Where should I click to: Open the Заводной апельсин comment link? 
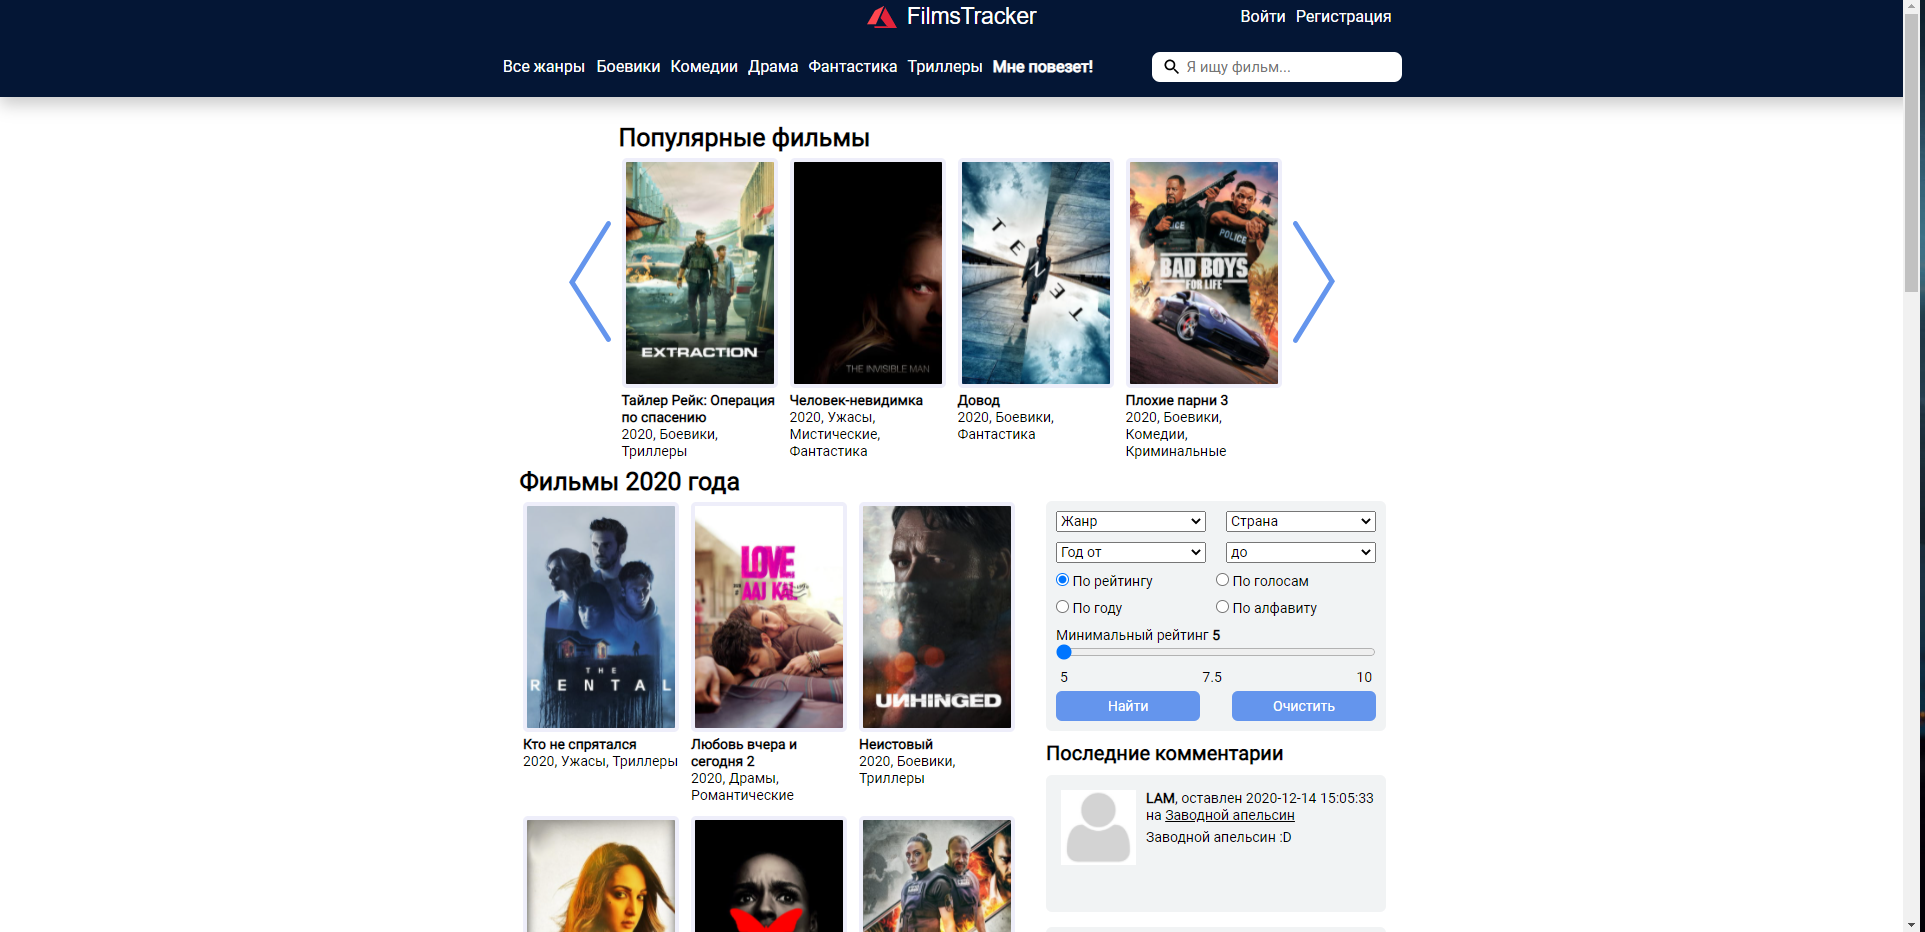[x=1228, y=815]
